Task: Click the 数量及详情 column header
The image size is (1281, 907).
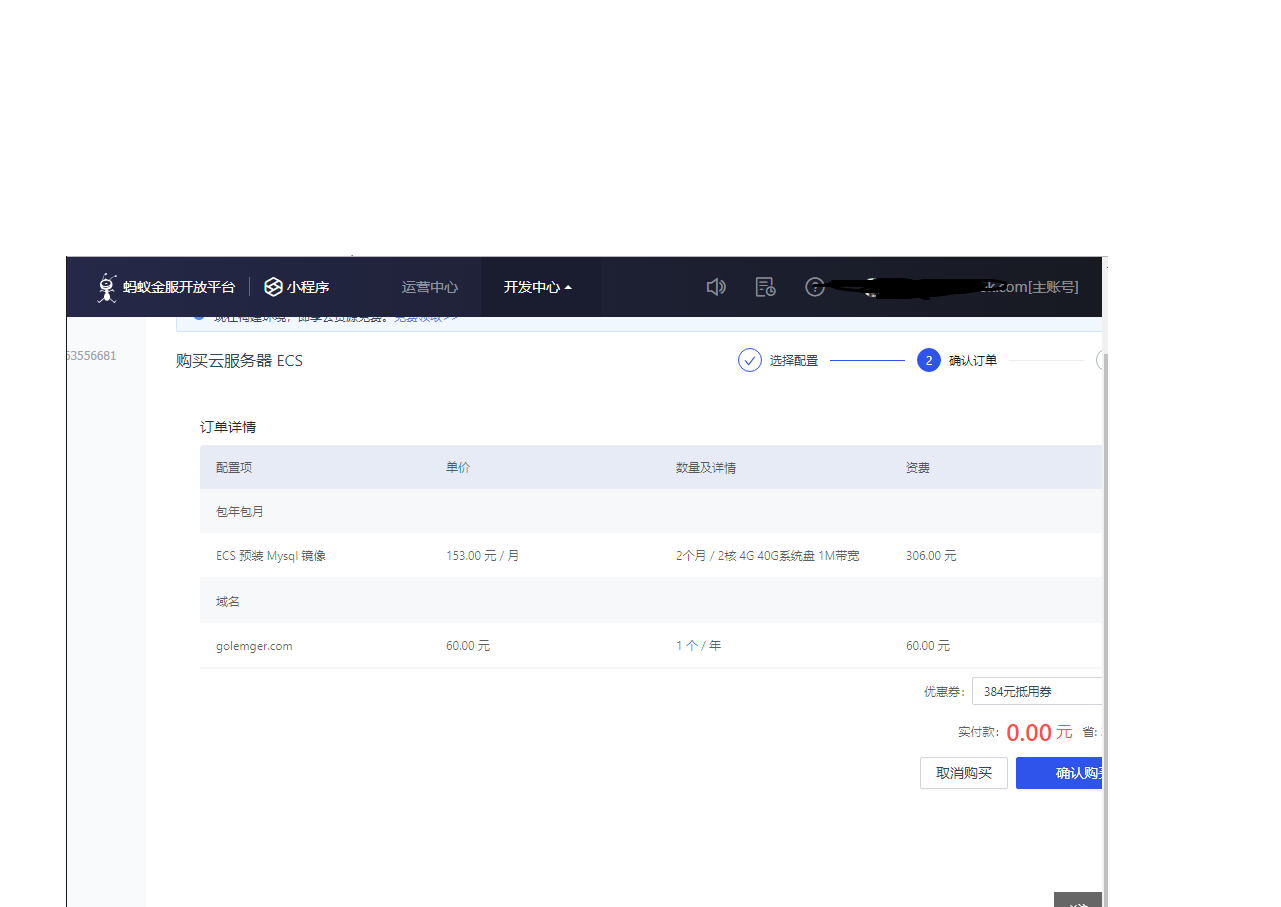Action: pos(706,467)
